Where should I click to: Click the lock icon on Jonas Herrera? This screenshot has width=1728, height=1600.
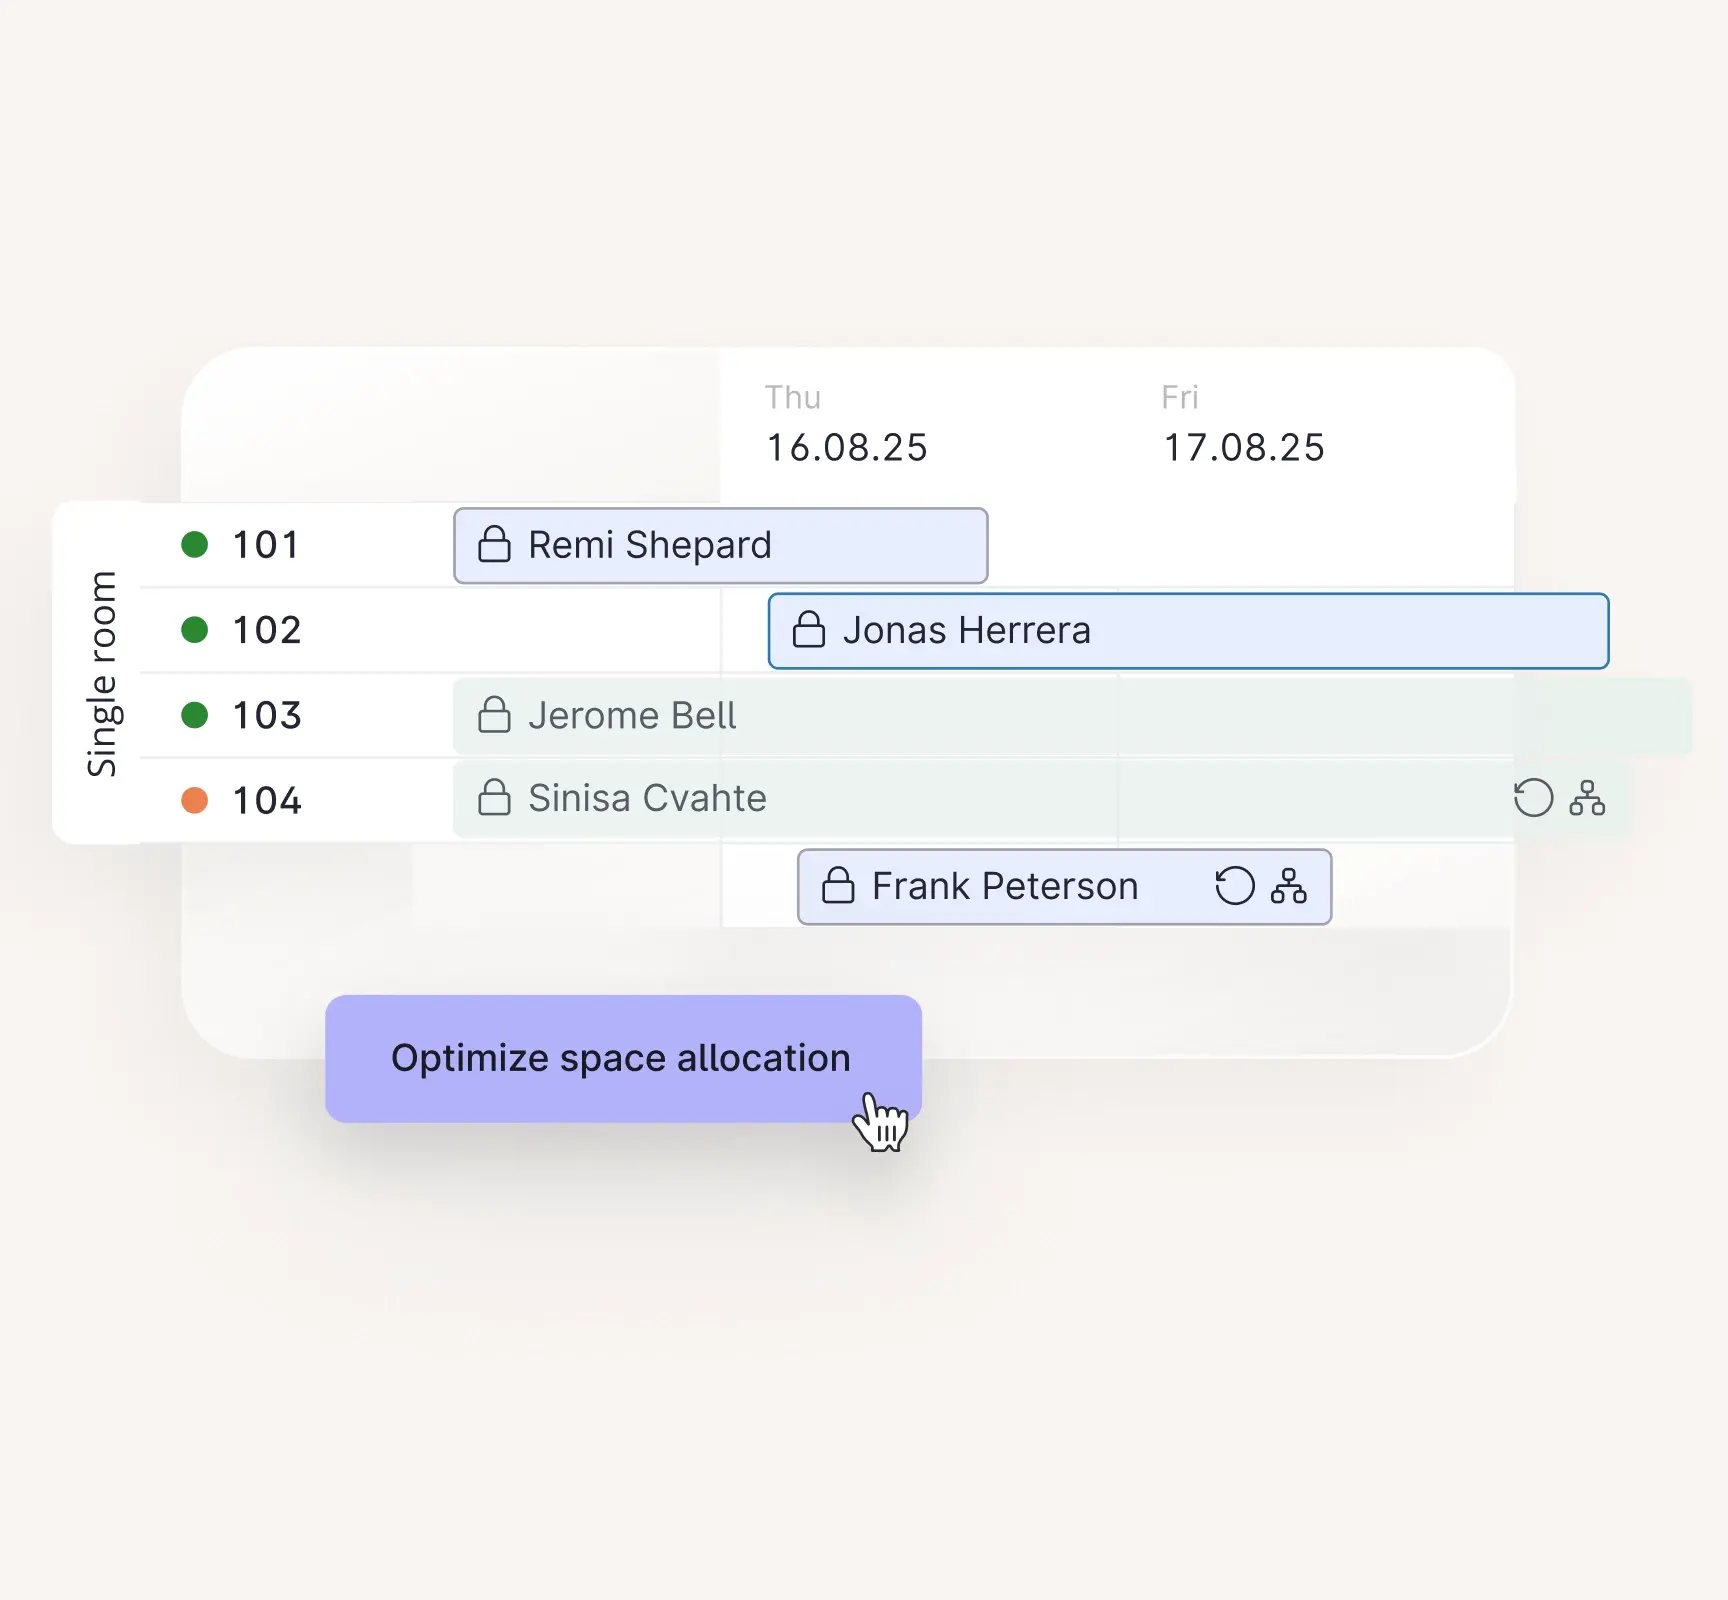pyautogui.click(x=808, y=629)
